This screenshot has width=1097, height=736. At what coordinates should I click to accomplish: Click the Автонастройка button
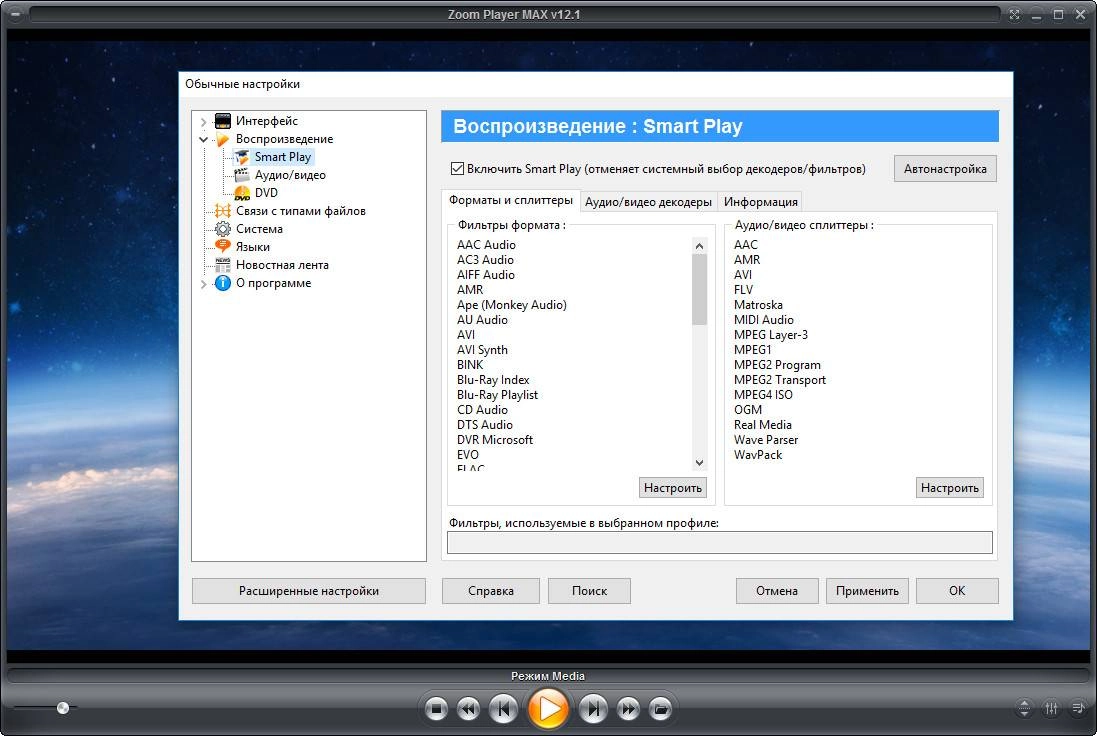tap(945, 169)
